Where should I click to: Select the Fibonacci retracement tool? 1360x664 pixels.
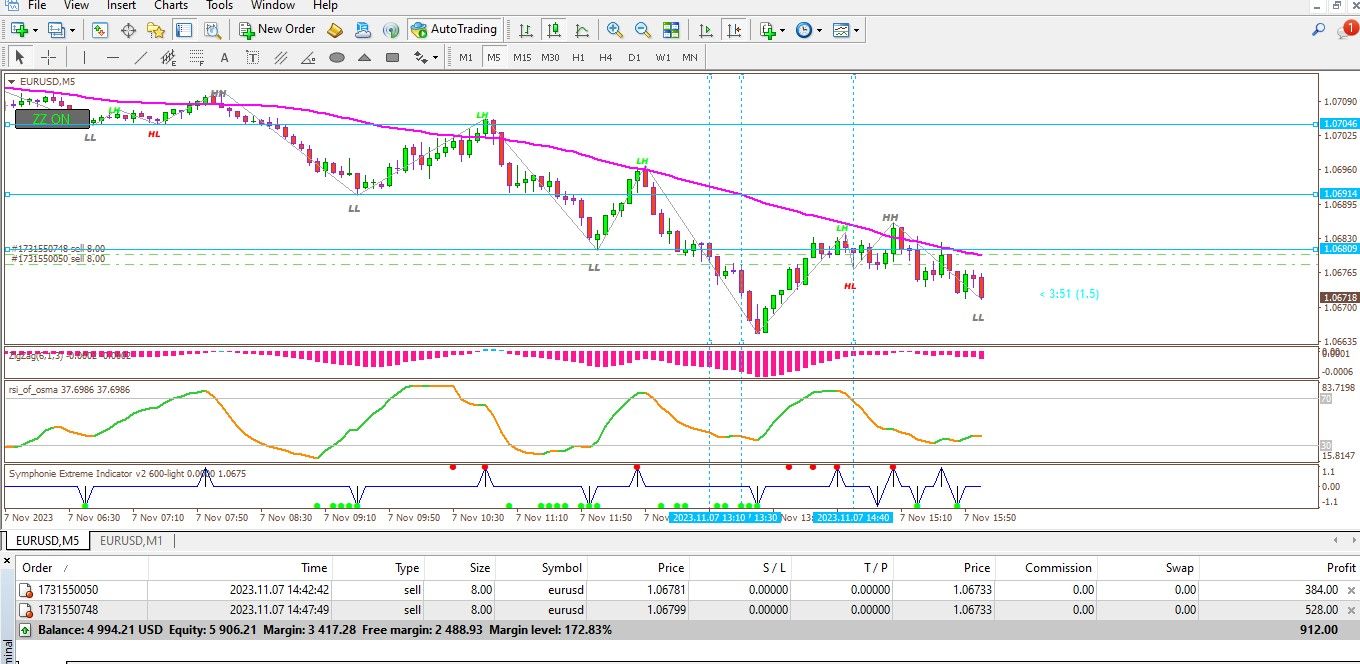196,57
